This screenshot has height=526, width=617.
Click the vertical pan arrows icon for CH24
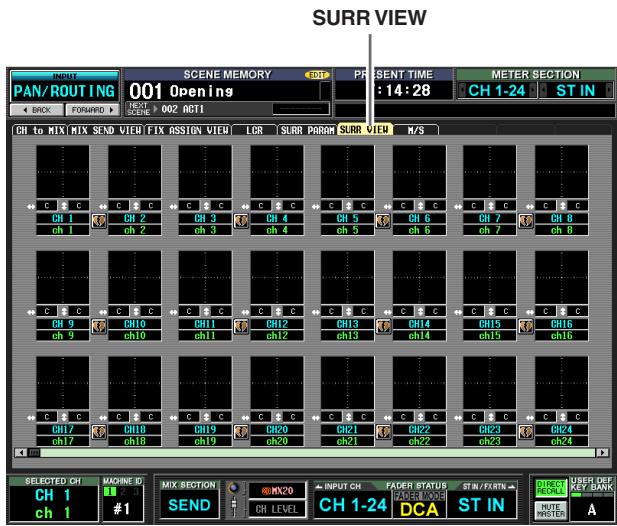coord(562,417)
